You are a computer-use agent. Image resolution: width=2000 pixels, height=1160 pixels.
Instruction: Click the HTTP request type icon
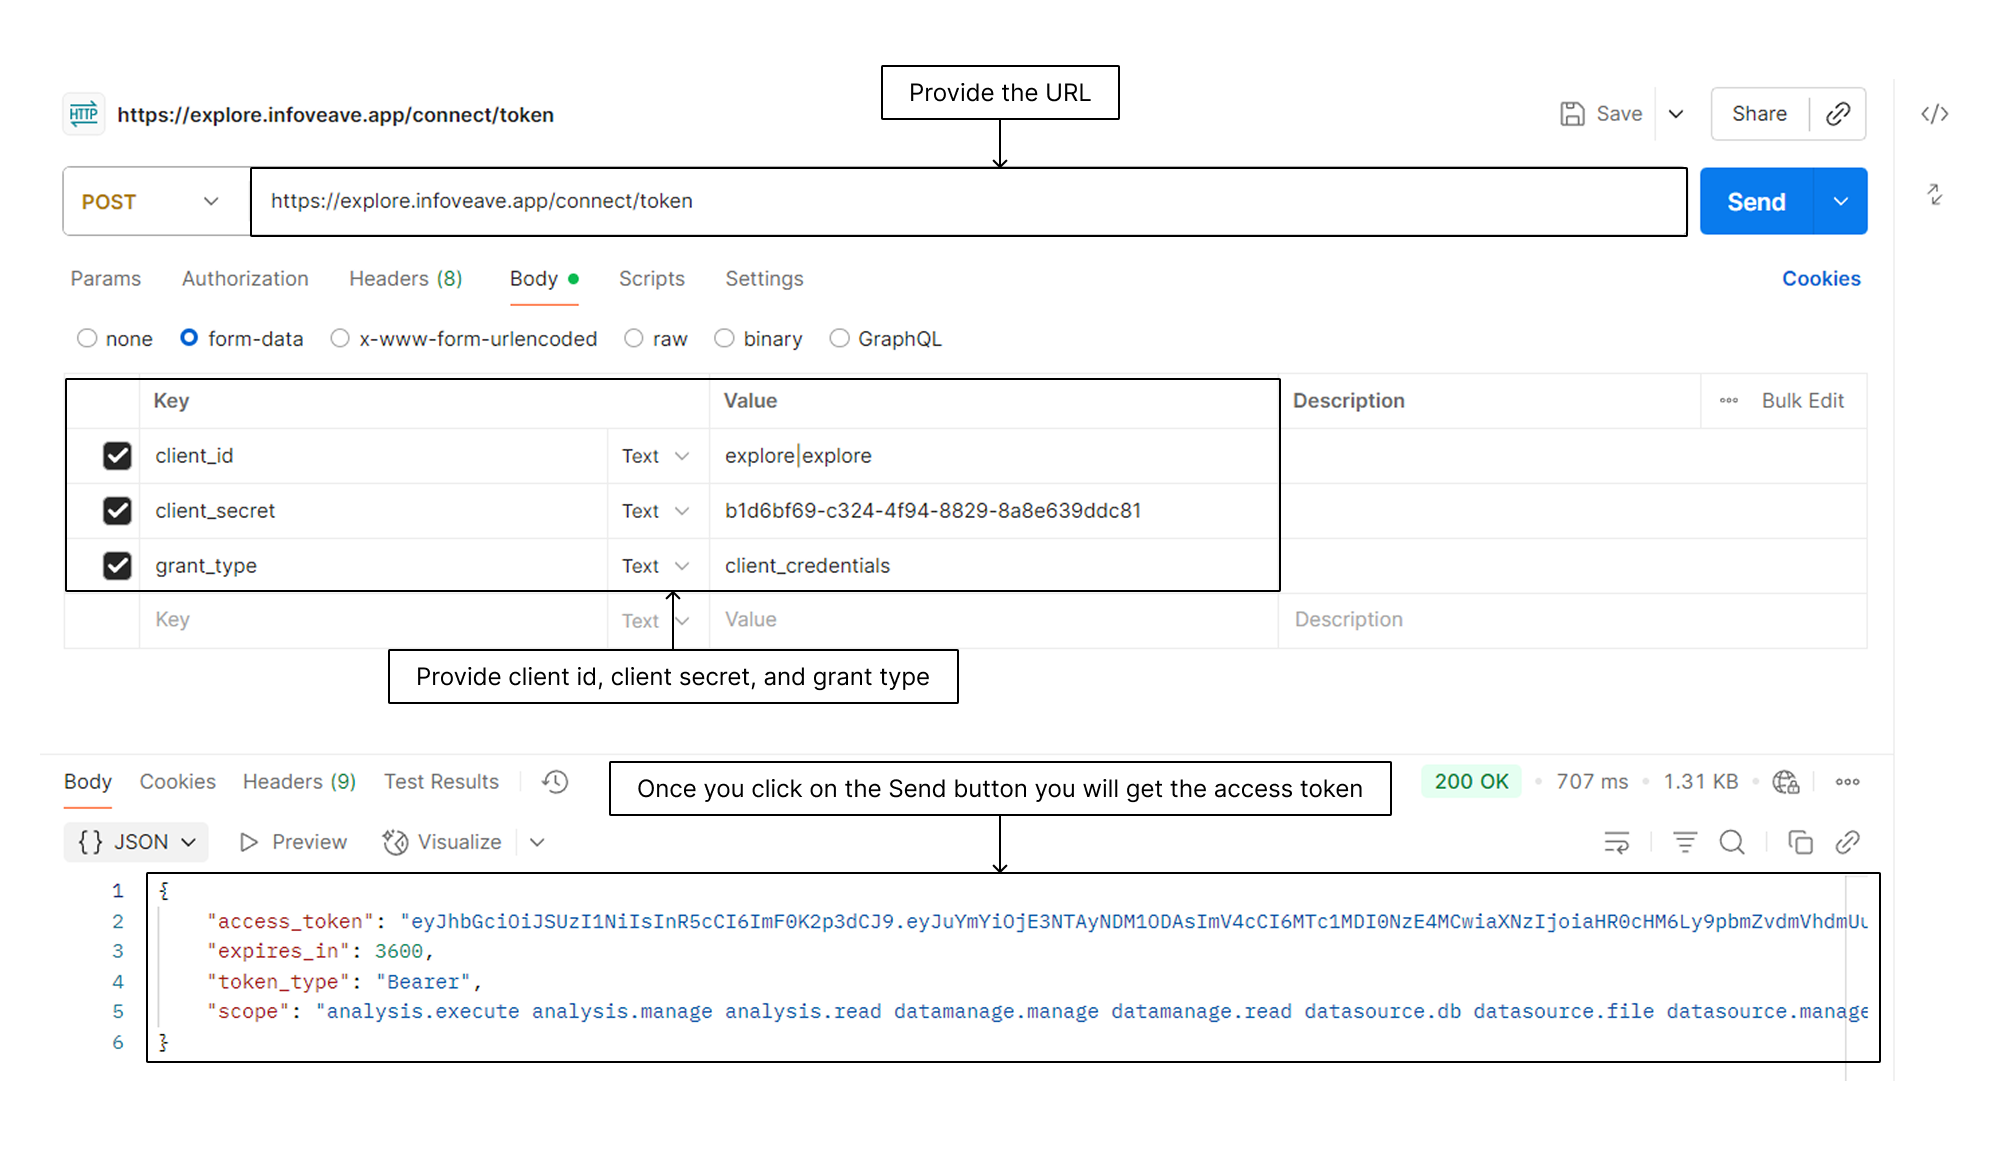[x=84, y=114]
